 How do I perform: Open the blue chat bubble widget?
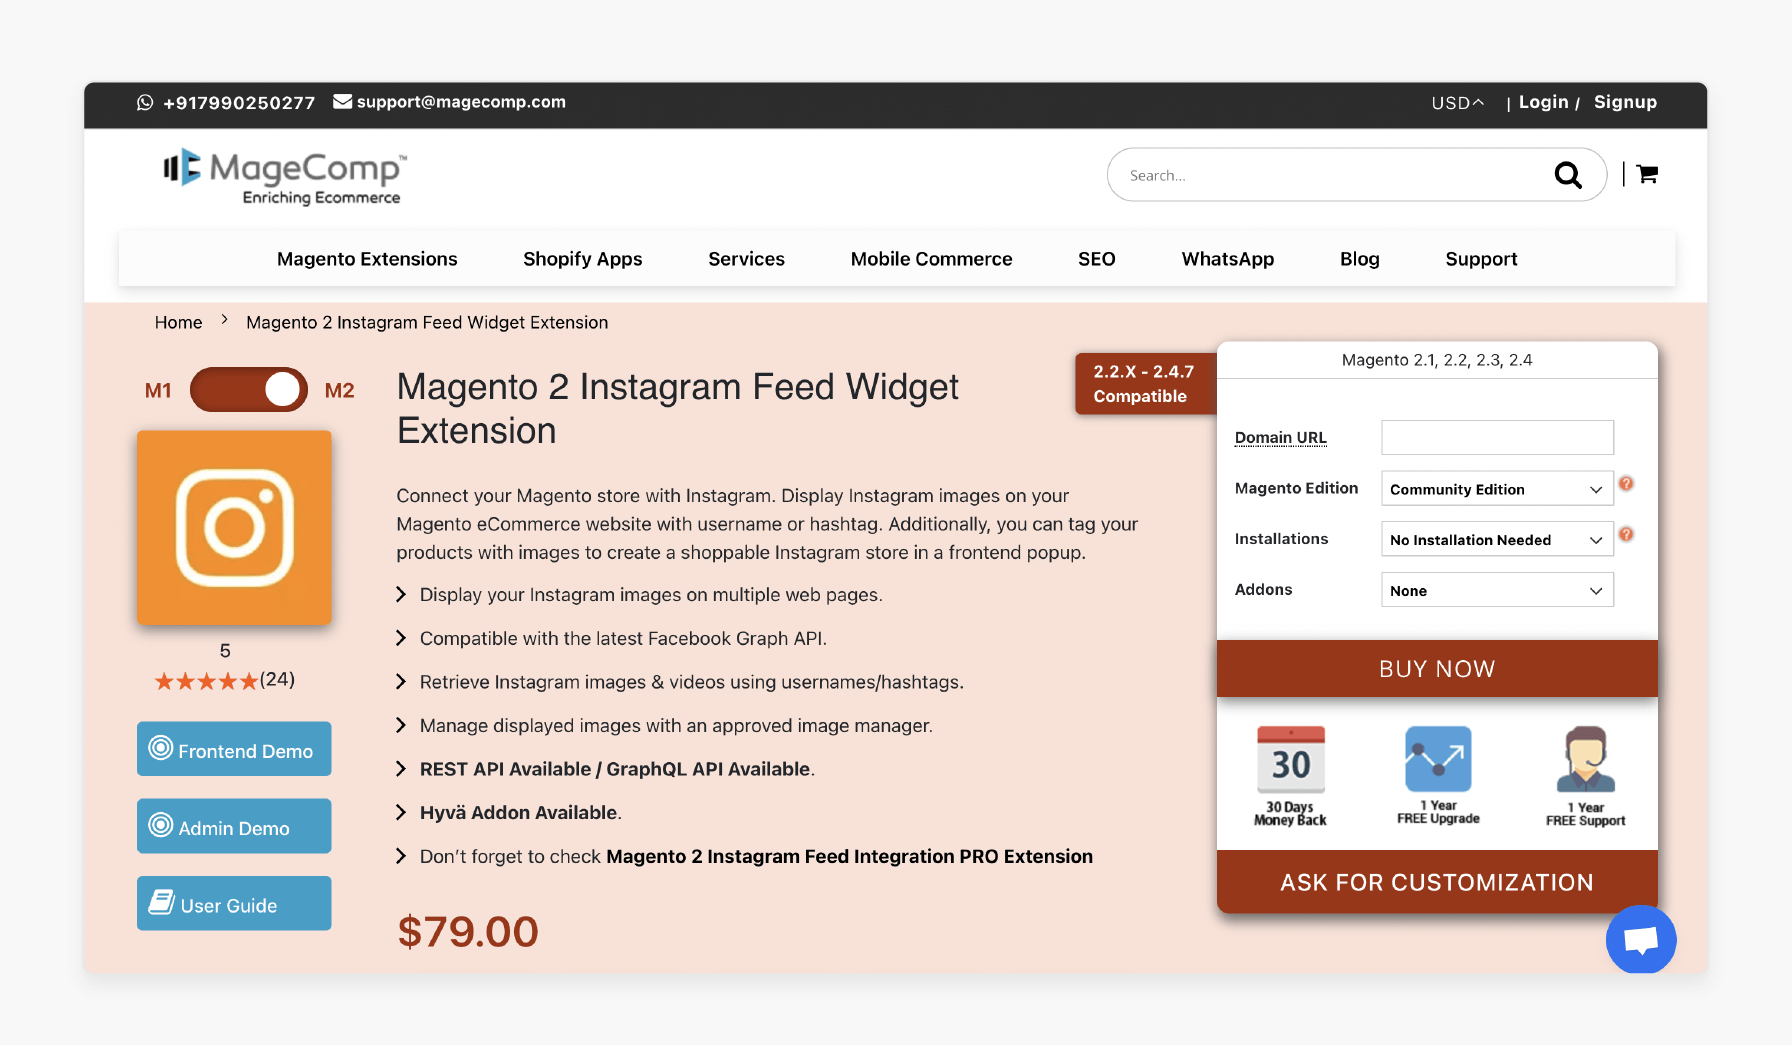(x=1641, y=939)
